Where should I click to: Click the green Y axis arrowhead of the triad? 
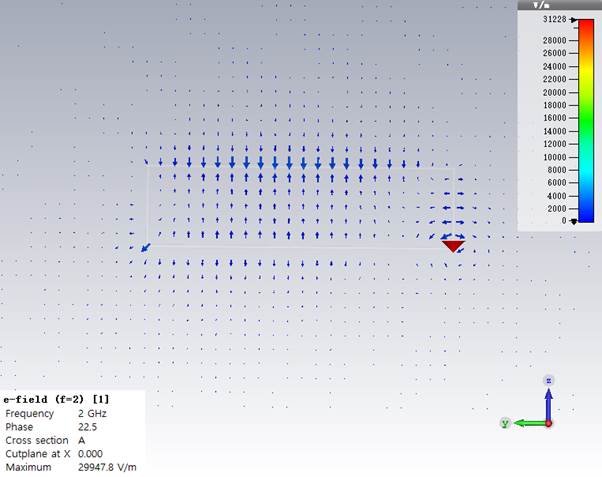507,423
